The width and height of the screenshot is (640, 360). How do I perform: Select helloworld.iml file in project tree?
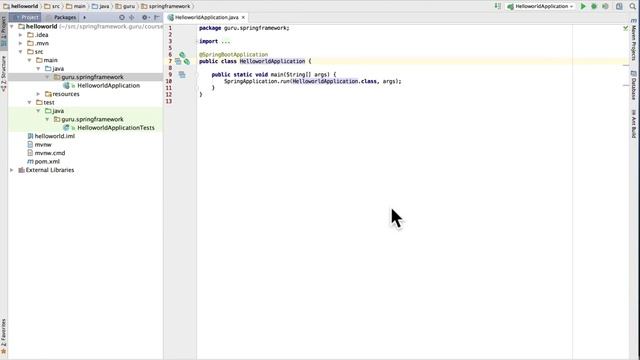click(x=55, y=136)
